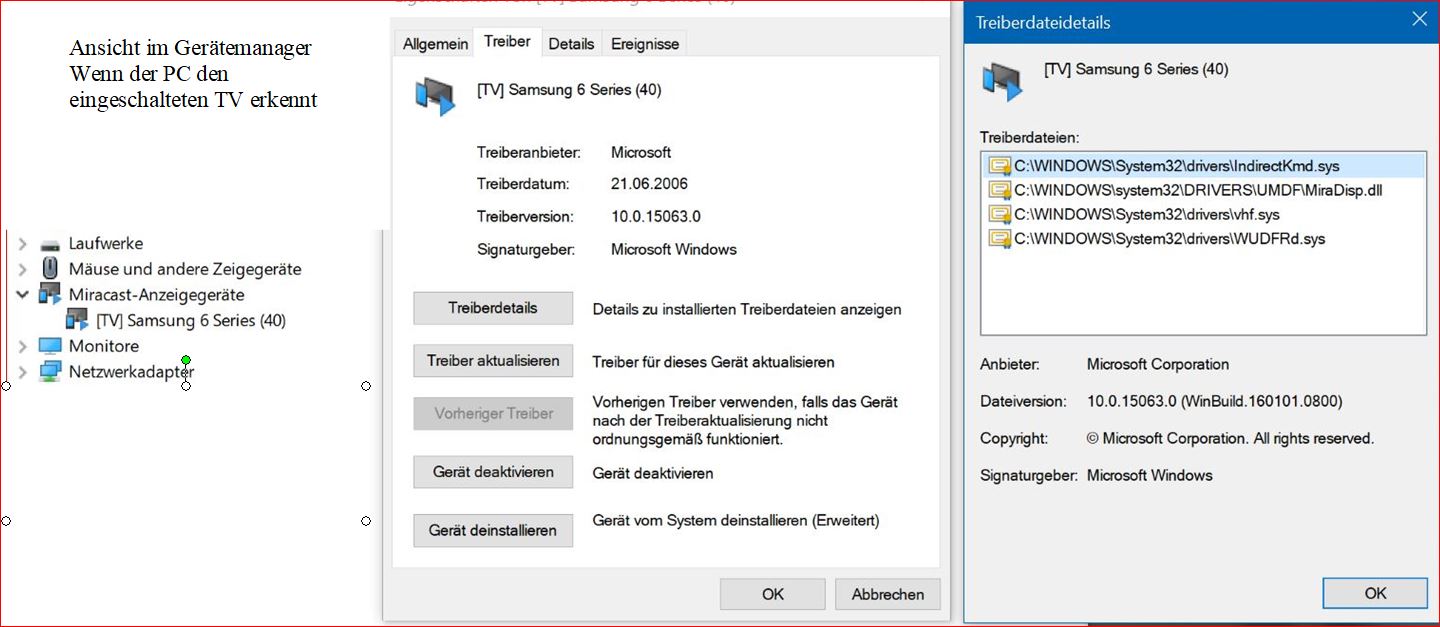Click the Gerät deaktivieren button
This screenshot has height=627, width=1440.
tap(493, 472)
